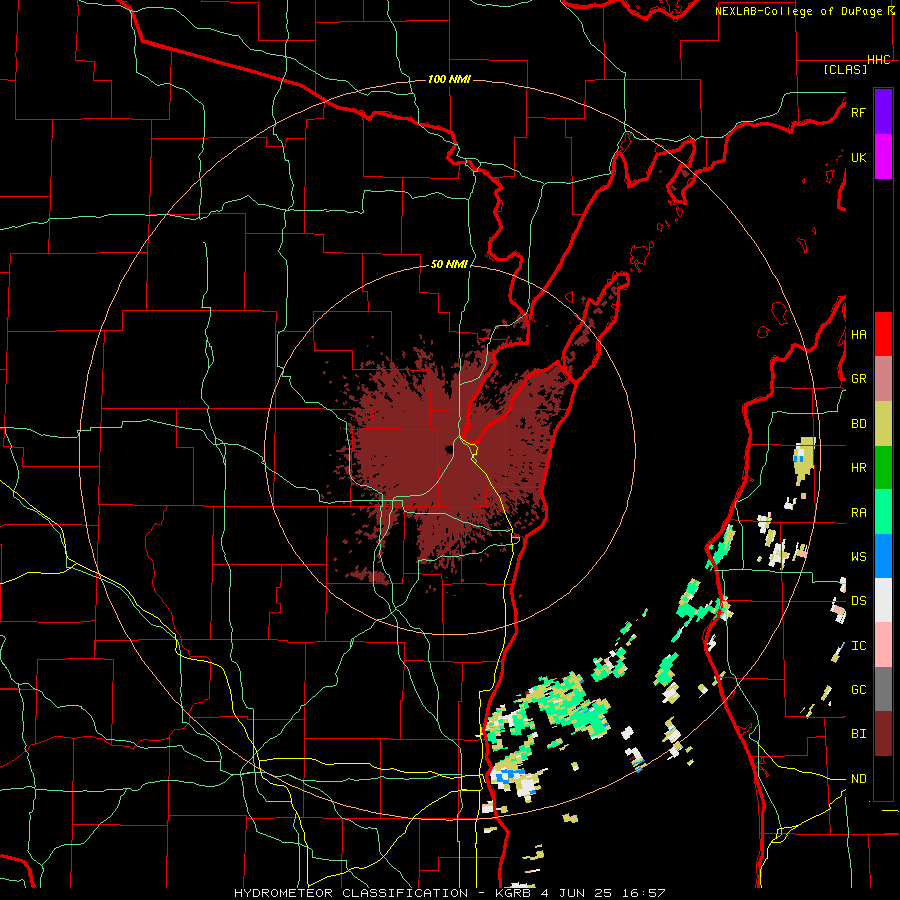Screen dimensions: 900x900
Task: Click the 100 NMI range ring label
Action: tap(449, 79)
